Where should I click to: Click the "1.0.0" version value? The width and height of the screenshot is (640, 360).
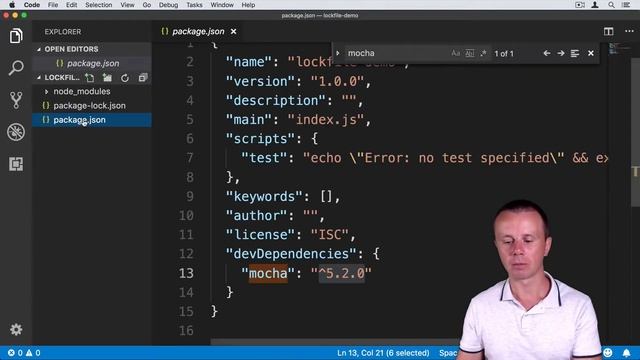coord(337,81)
